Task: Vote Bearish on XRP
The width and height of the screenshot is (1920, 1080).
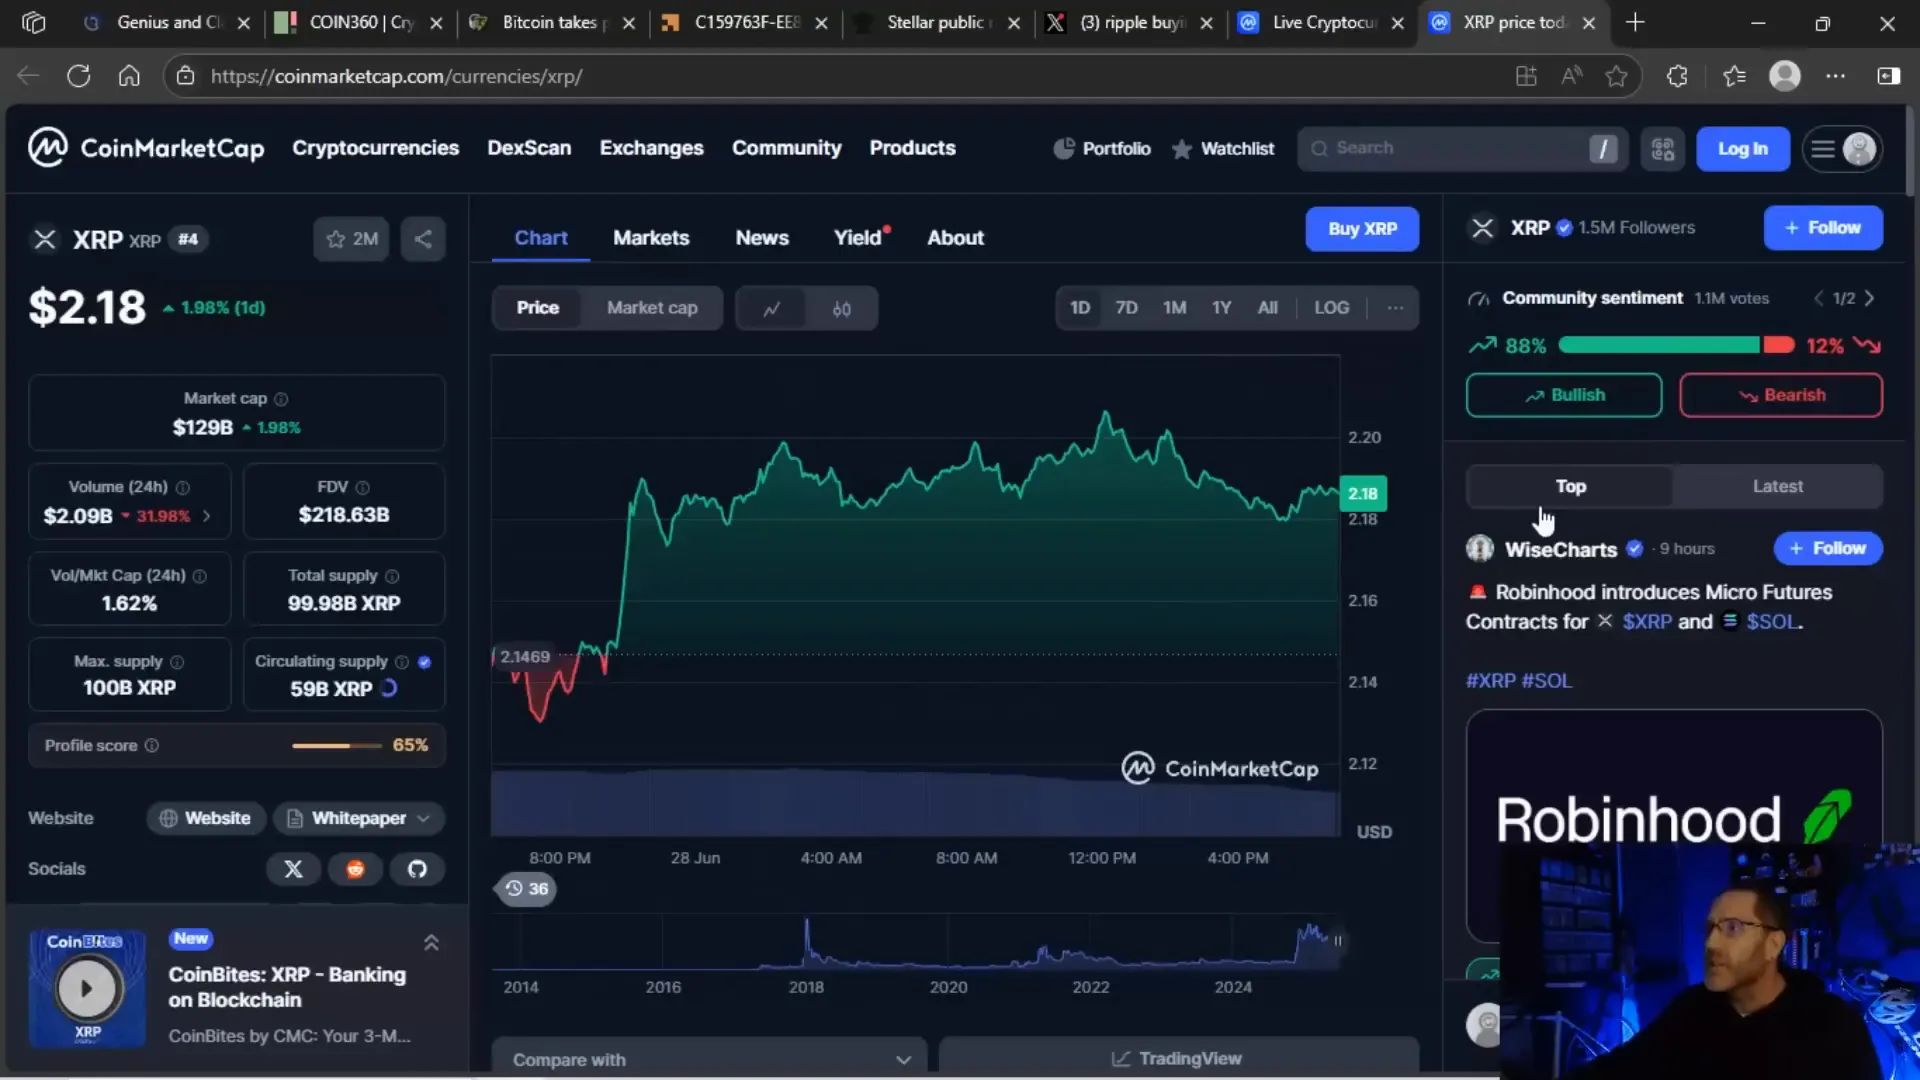Action: [1781, 395]
